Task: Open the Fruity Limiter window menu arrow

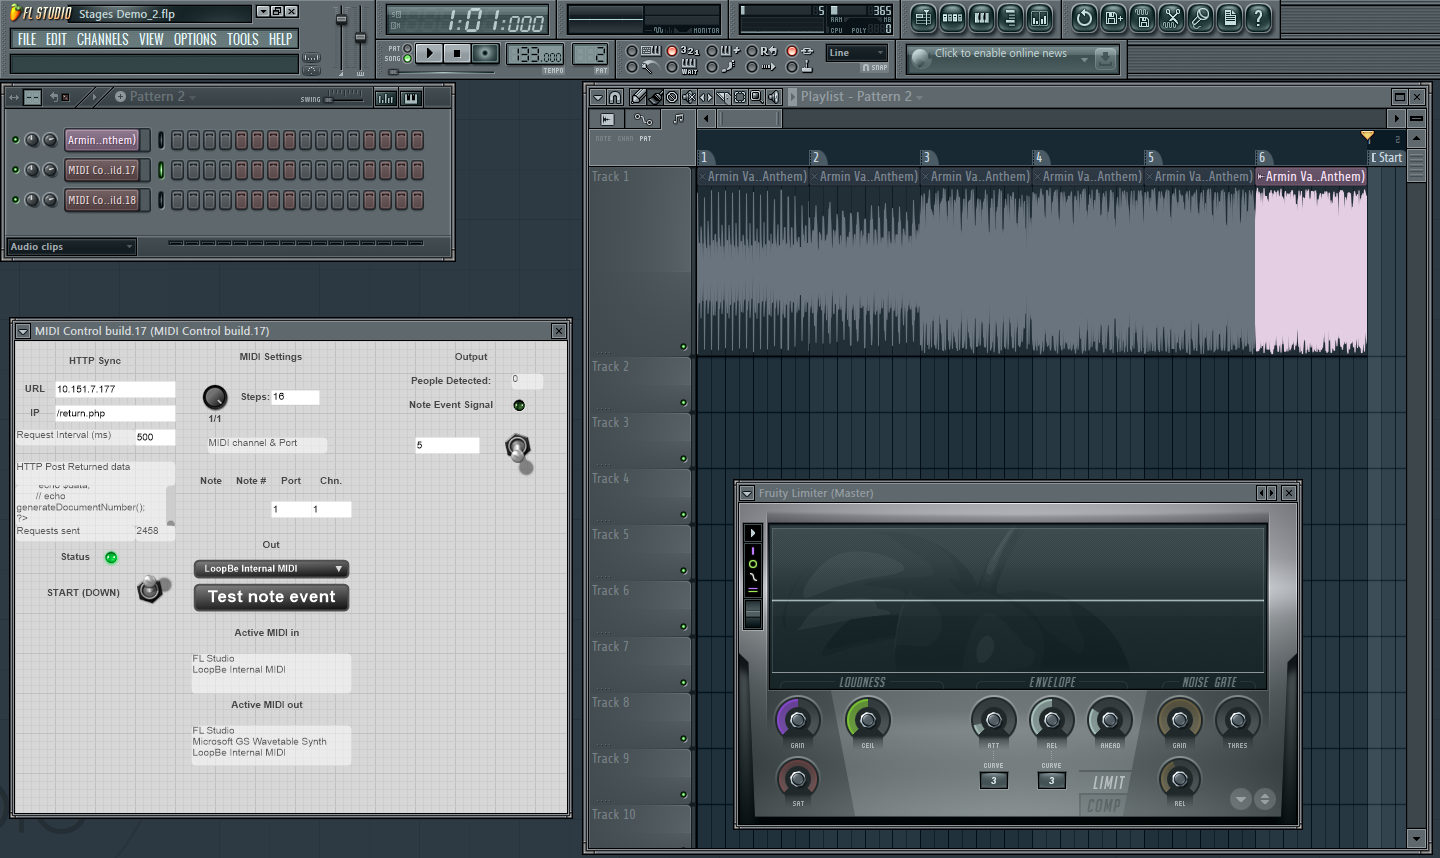Action: 746,493
